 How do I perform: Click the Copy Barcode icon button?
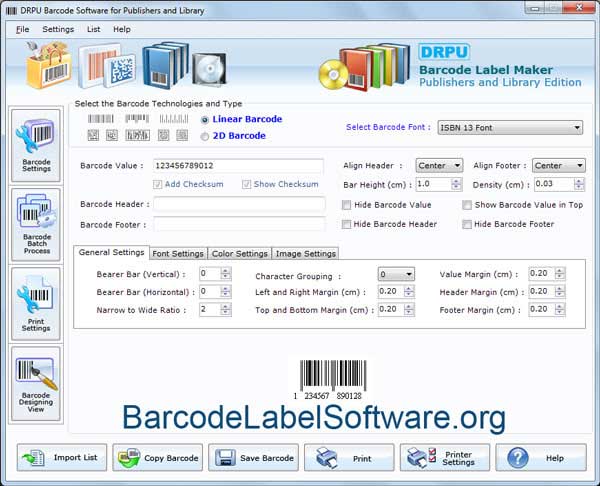coord(158,458)
